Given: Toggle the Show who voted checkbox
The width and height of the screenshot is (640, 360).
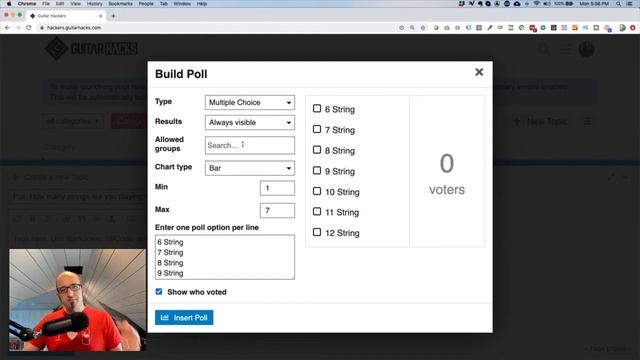Looking at the screenshot, I should pyautogui.click(x=159, y=292).
